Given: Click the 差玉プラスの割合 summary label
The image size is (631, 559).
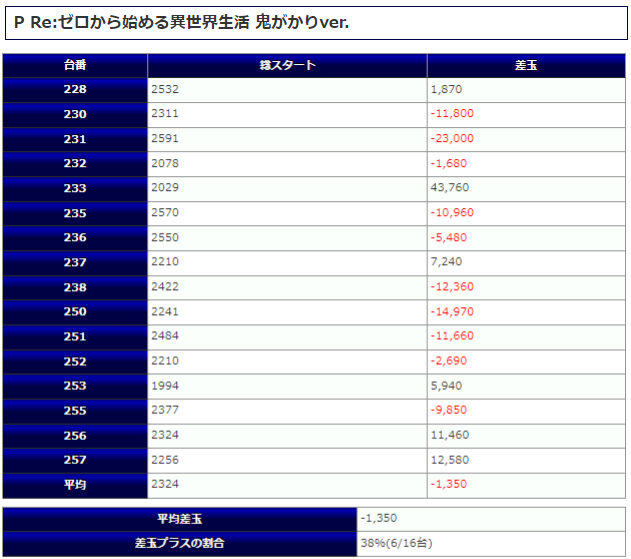Looking at the screenshot, I should [x=179, y=543].
